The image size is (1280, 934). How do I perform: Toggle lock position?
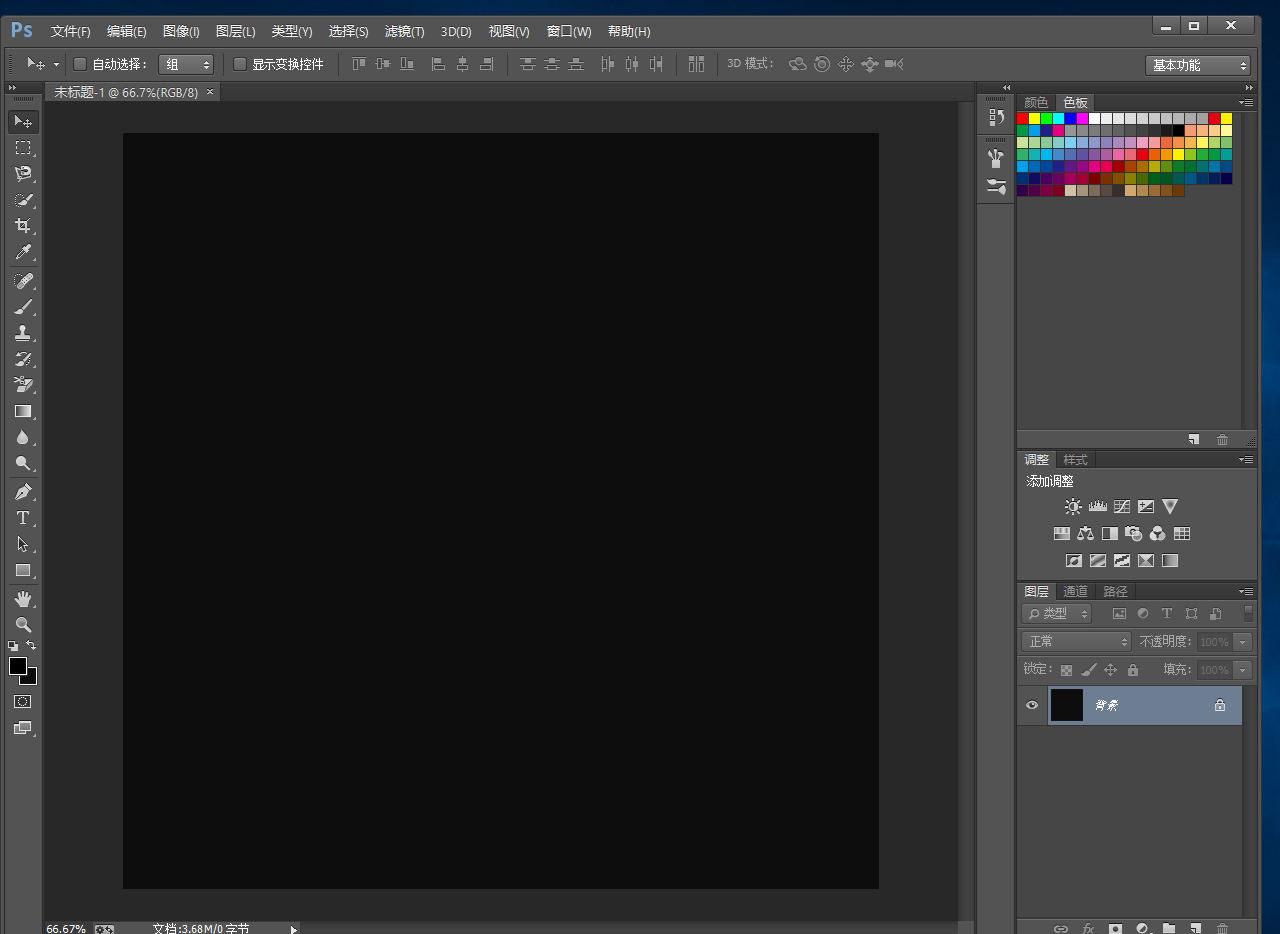[x=1110, y=670]
